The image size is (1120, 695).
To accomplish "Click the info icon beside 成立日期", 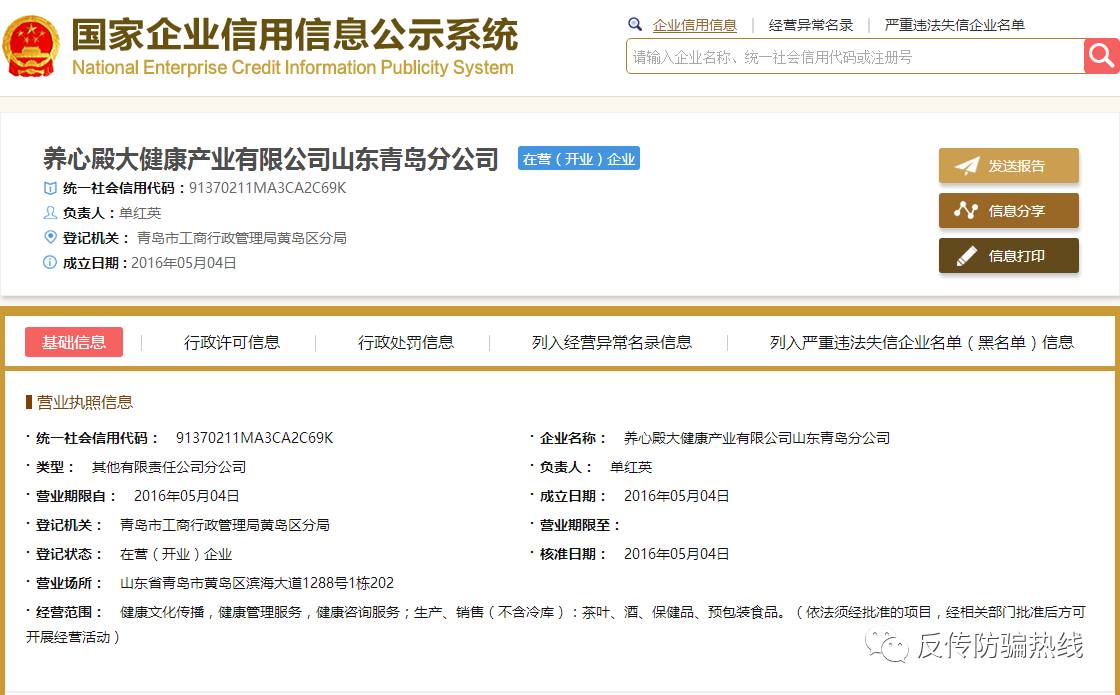I will 50,263.
